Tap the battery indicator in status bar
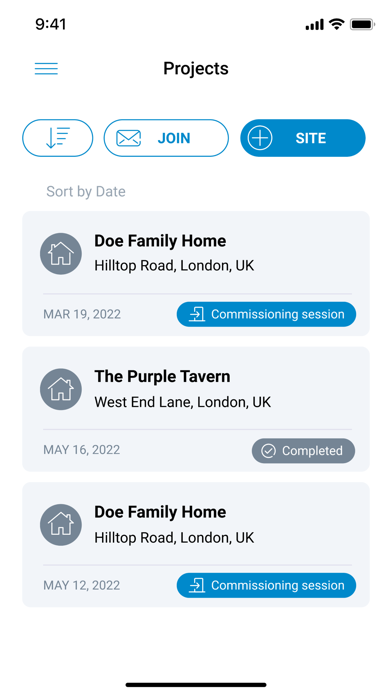The image size is (392, 696). 363,25
